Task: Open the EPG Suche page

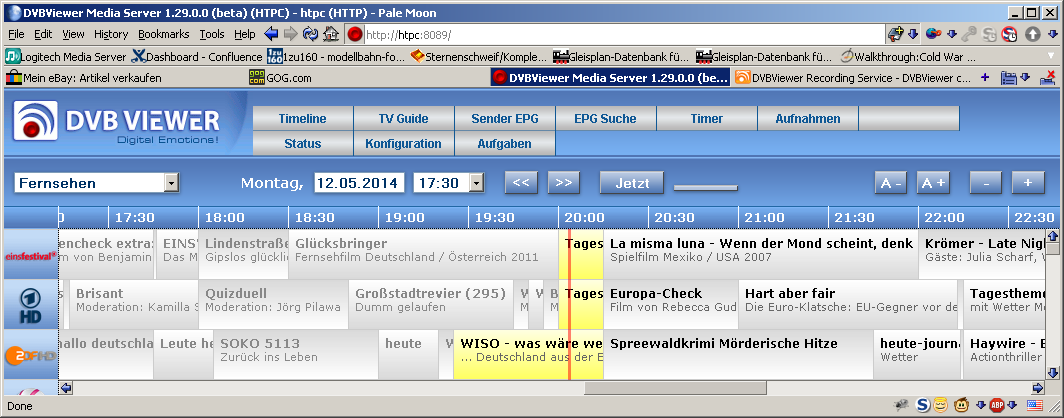Action: point(605,119)
